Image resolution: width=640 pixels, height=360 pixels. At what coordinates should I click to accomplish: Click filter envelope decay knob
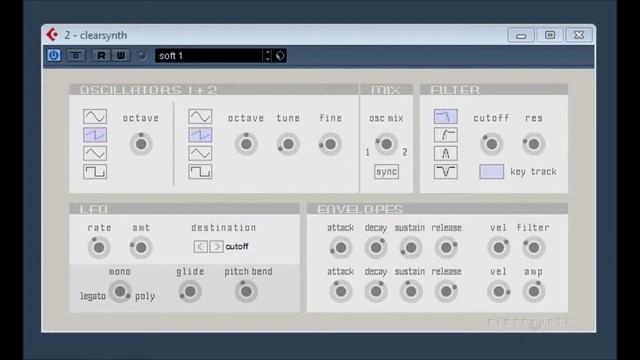[x=376, y=247]
